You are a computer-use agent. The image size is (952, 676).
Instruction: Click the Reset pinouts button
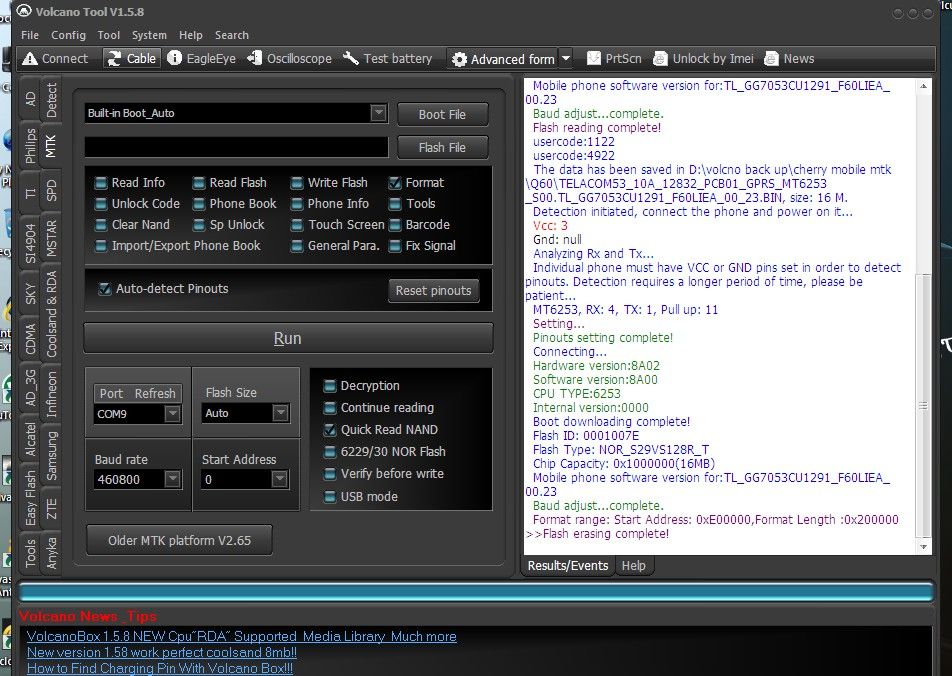[432, 291]
